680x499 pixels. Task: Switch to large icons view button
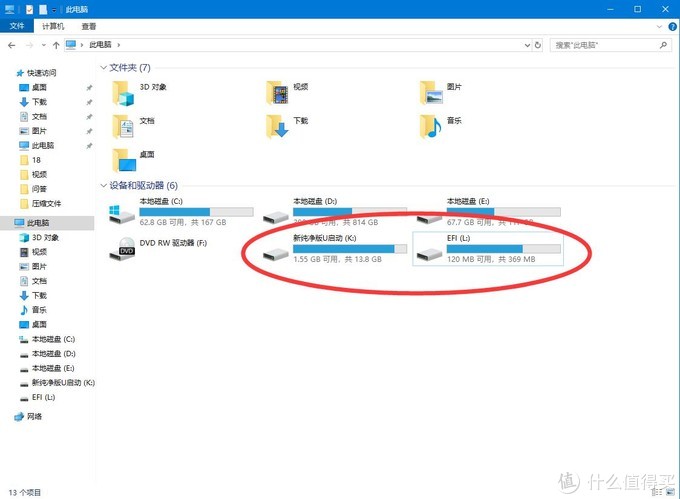pyautogui.click(x=671, y=492)
